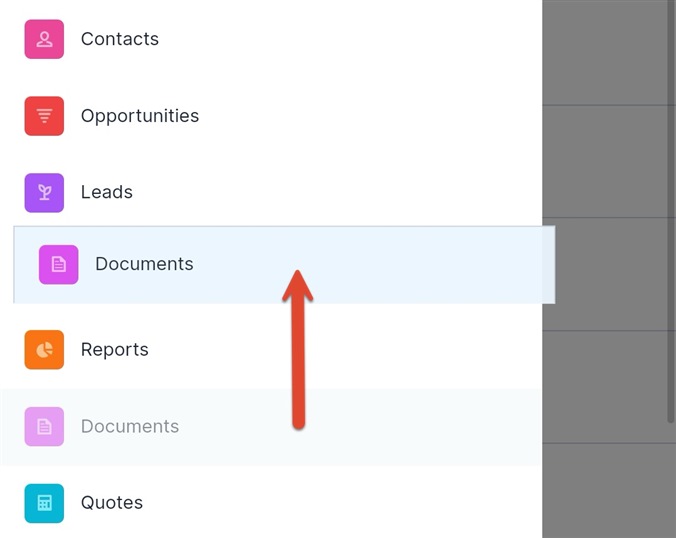Go to the Opportunities section
This screenshot has height=538, width=676.
click(x=140, y=116)
